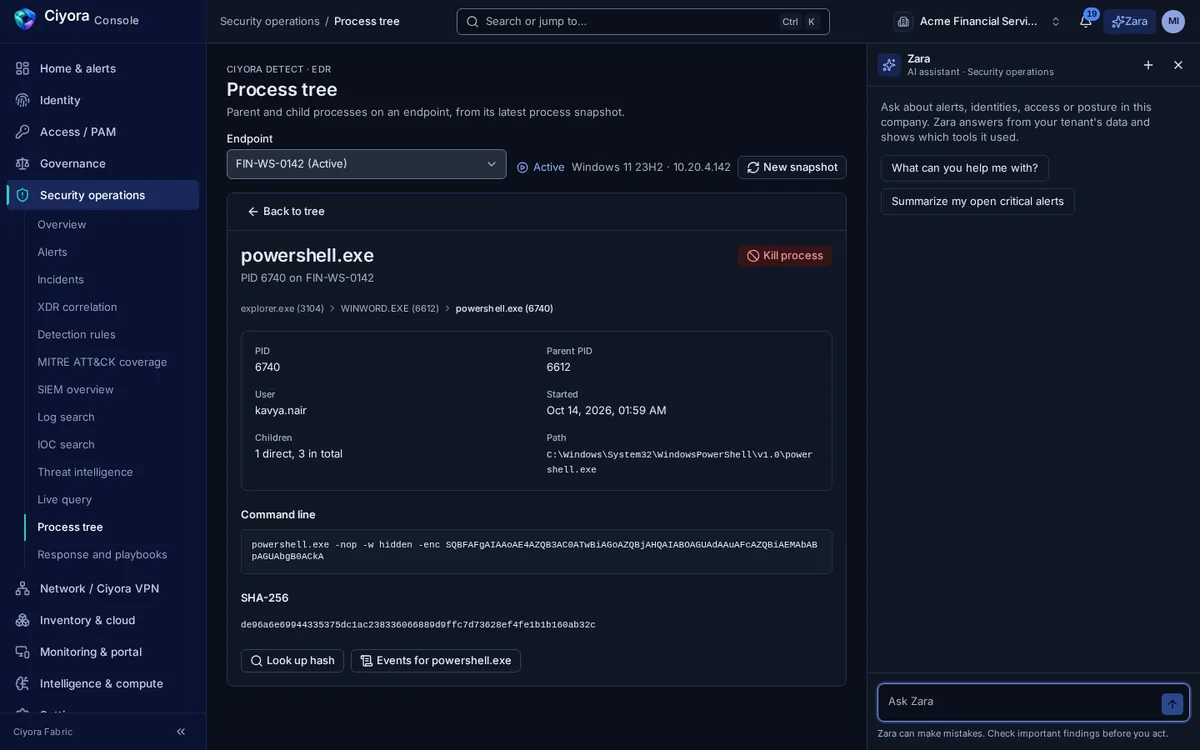Click the New snapshot button
1200x750 pixels.
[x=792, y=167]
